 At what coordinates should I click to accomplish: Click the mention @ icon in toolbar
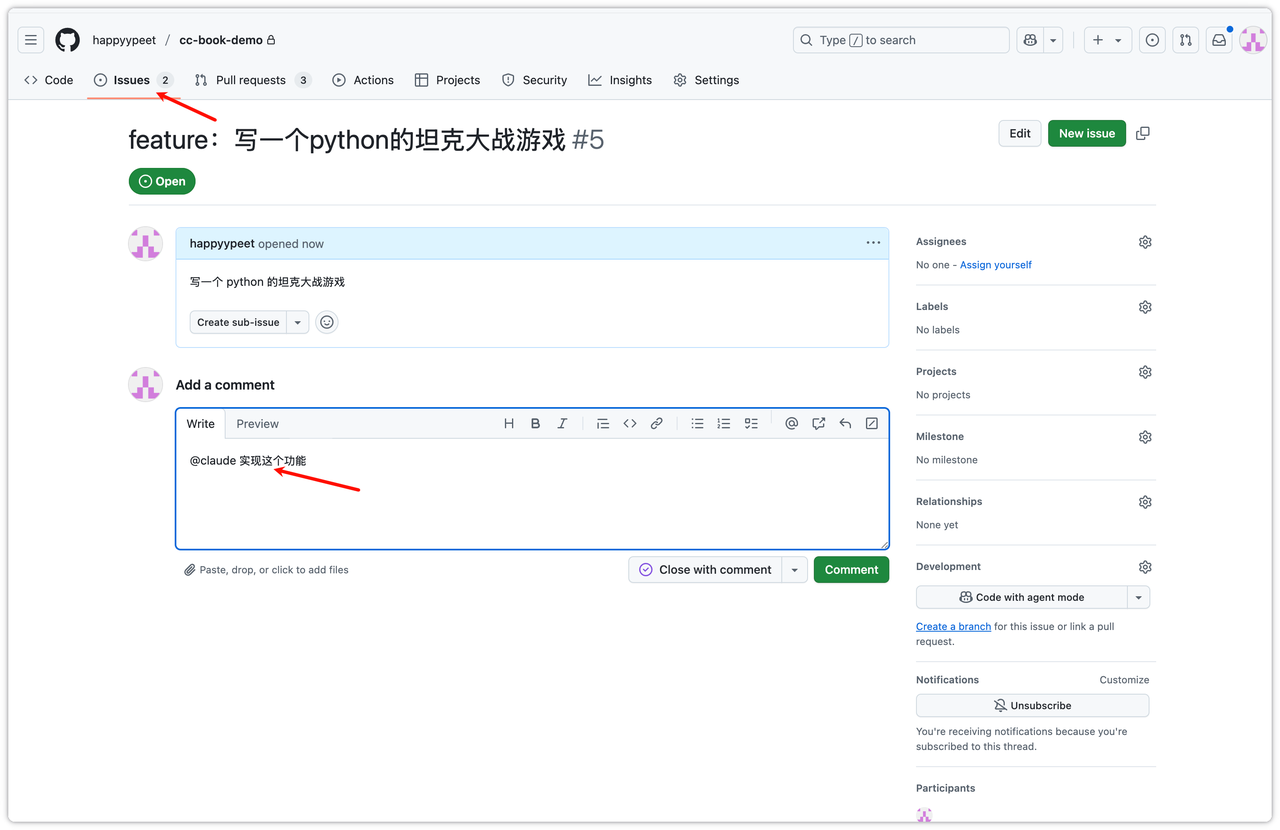click(x=791, y=424)
